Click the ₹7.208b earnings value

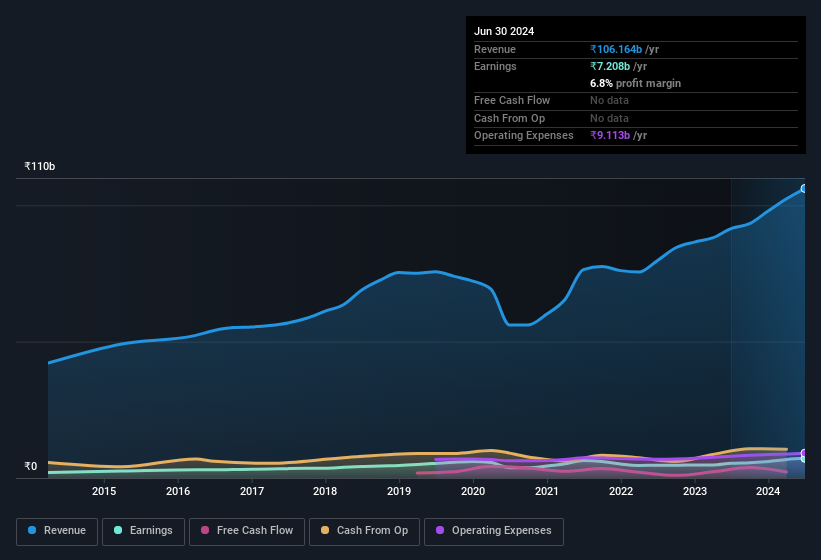[610, 66]
